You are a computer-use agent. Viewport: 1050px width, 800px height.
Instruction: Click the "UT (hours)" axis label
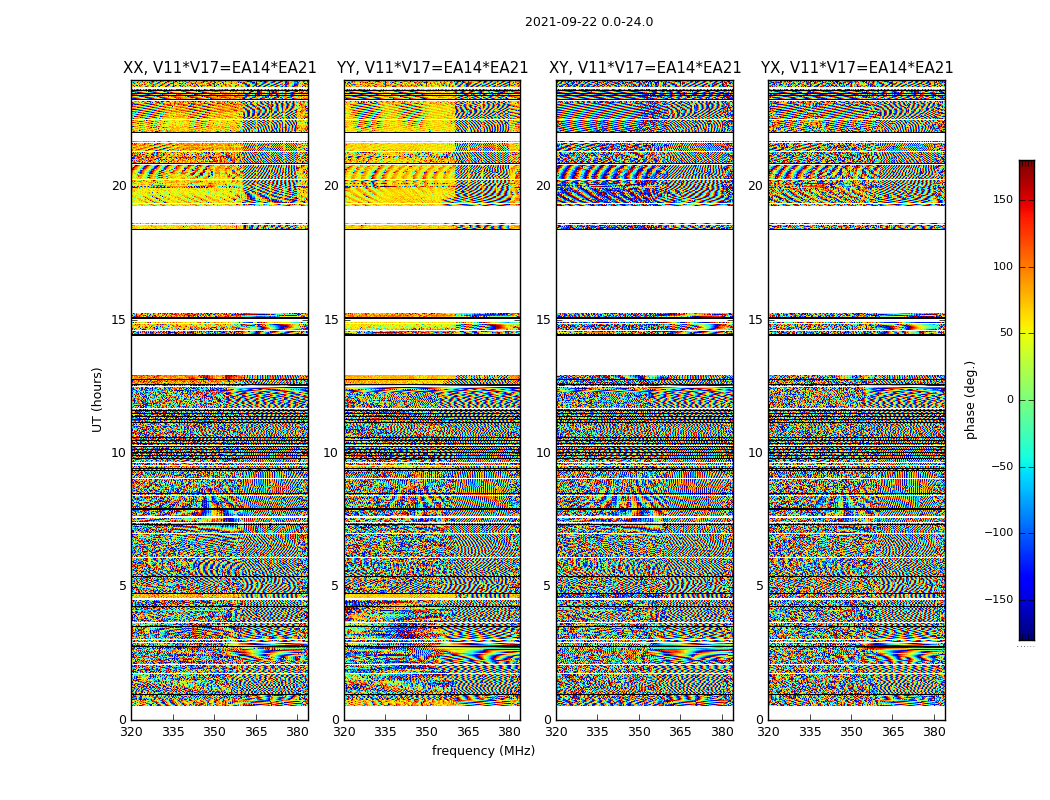(x=97, y=400)
